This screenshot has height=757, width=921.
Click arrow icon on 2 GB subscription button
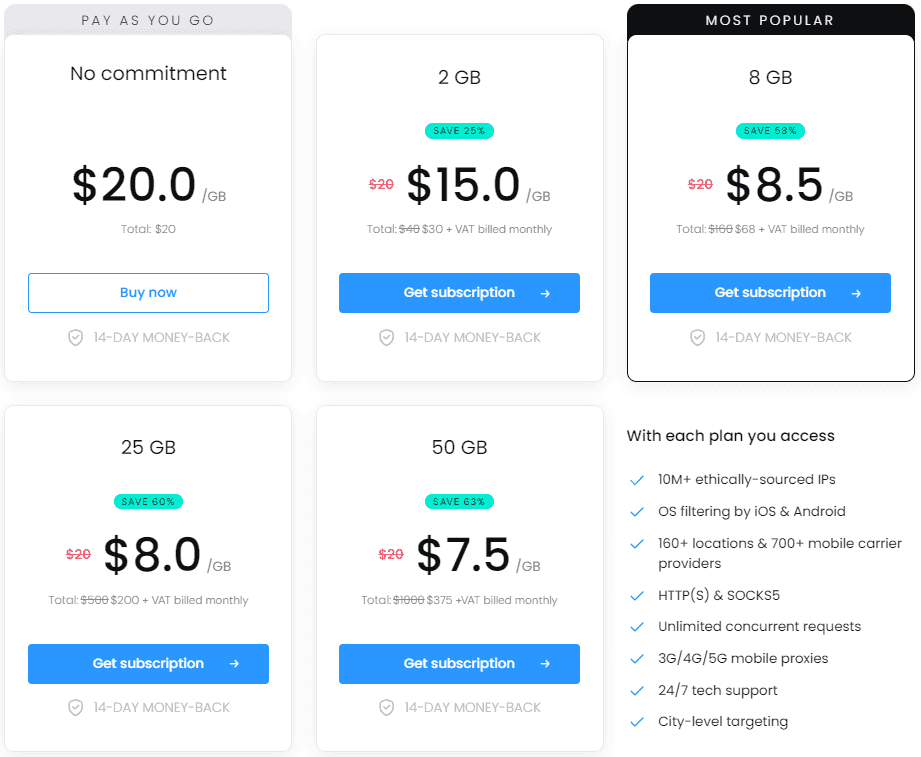coord(545,294)
